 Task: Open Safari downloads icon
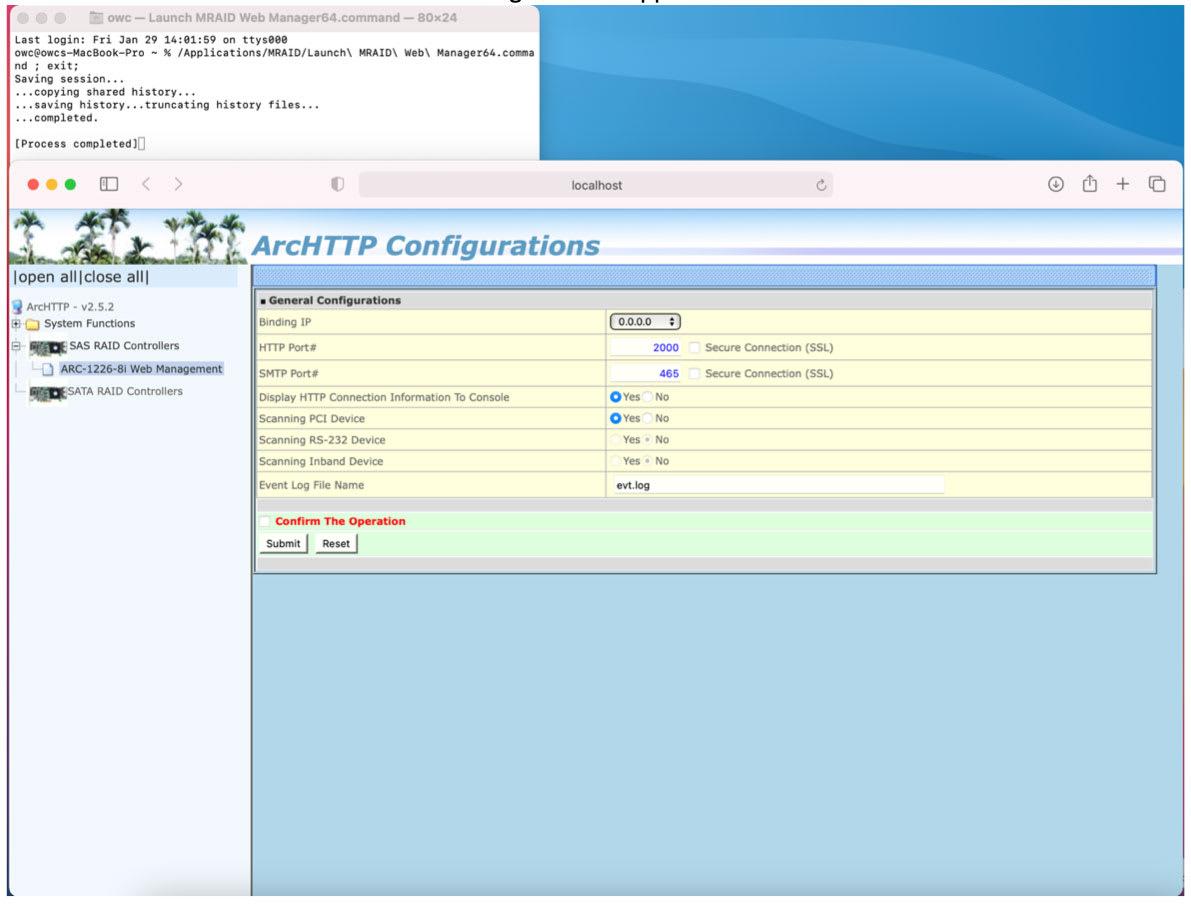click(1055, 184)
